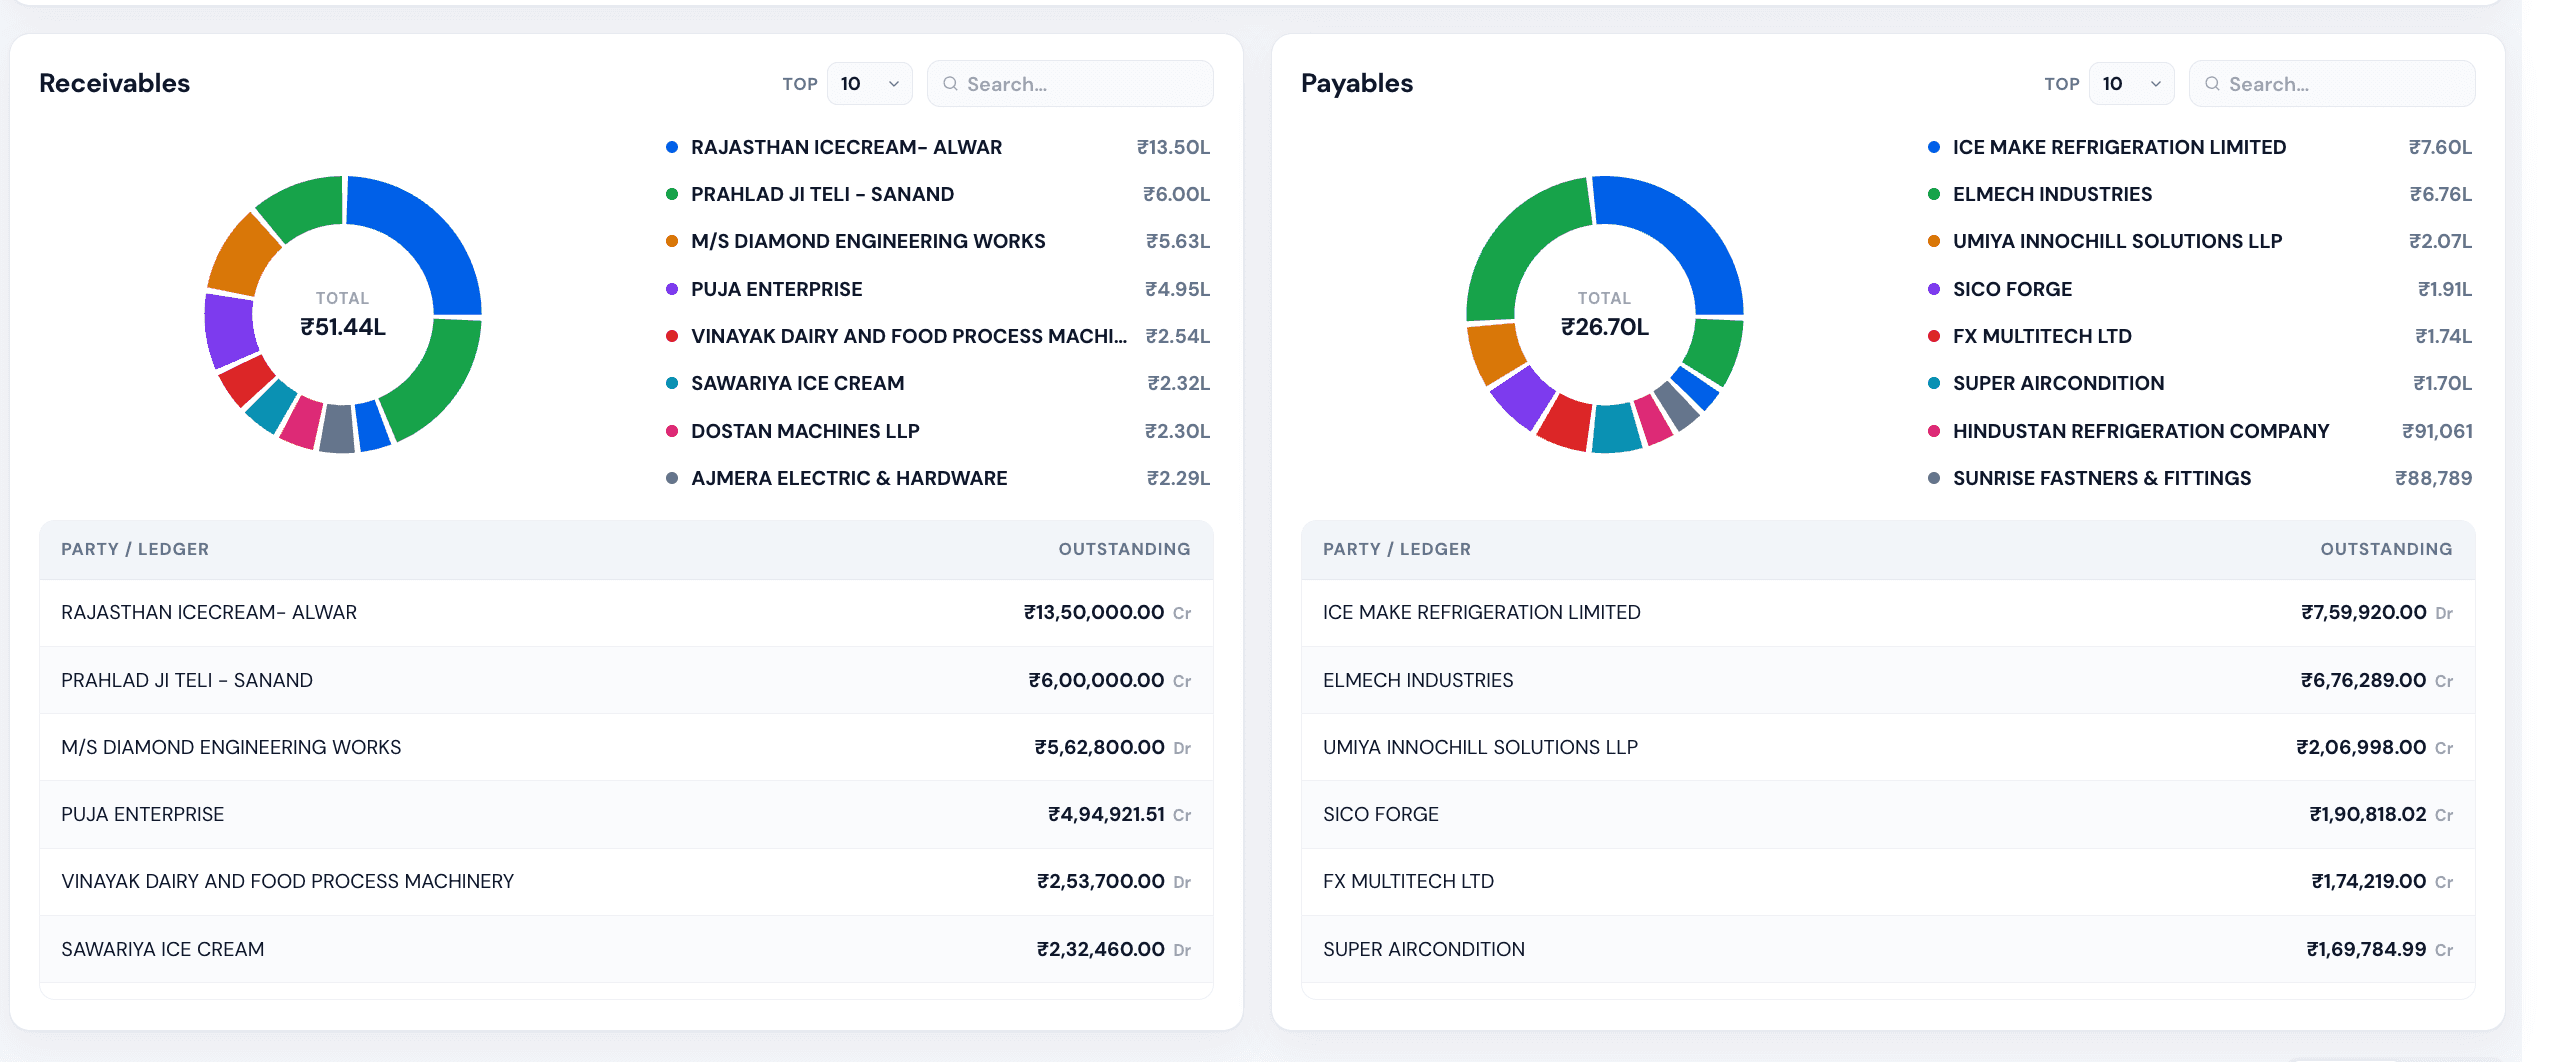This screenshot has height=1062, width=2570.
Task: Open ICE MAKE REFRIGERATION LIMITED table row
Action: (1888, 612)
